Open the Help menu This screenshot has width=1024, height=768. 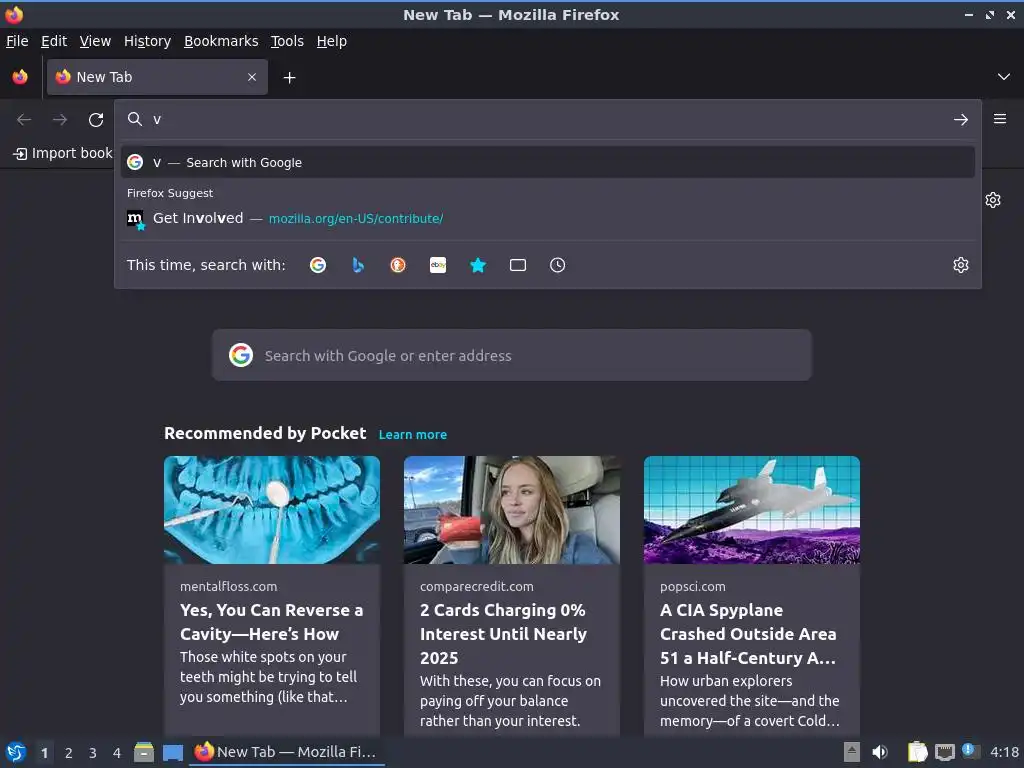pos(332,41)
